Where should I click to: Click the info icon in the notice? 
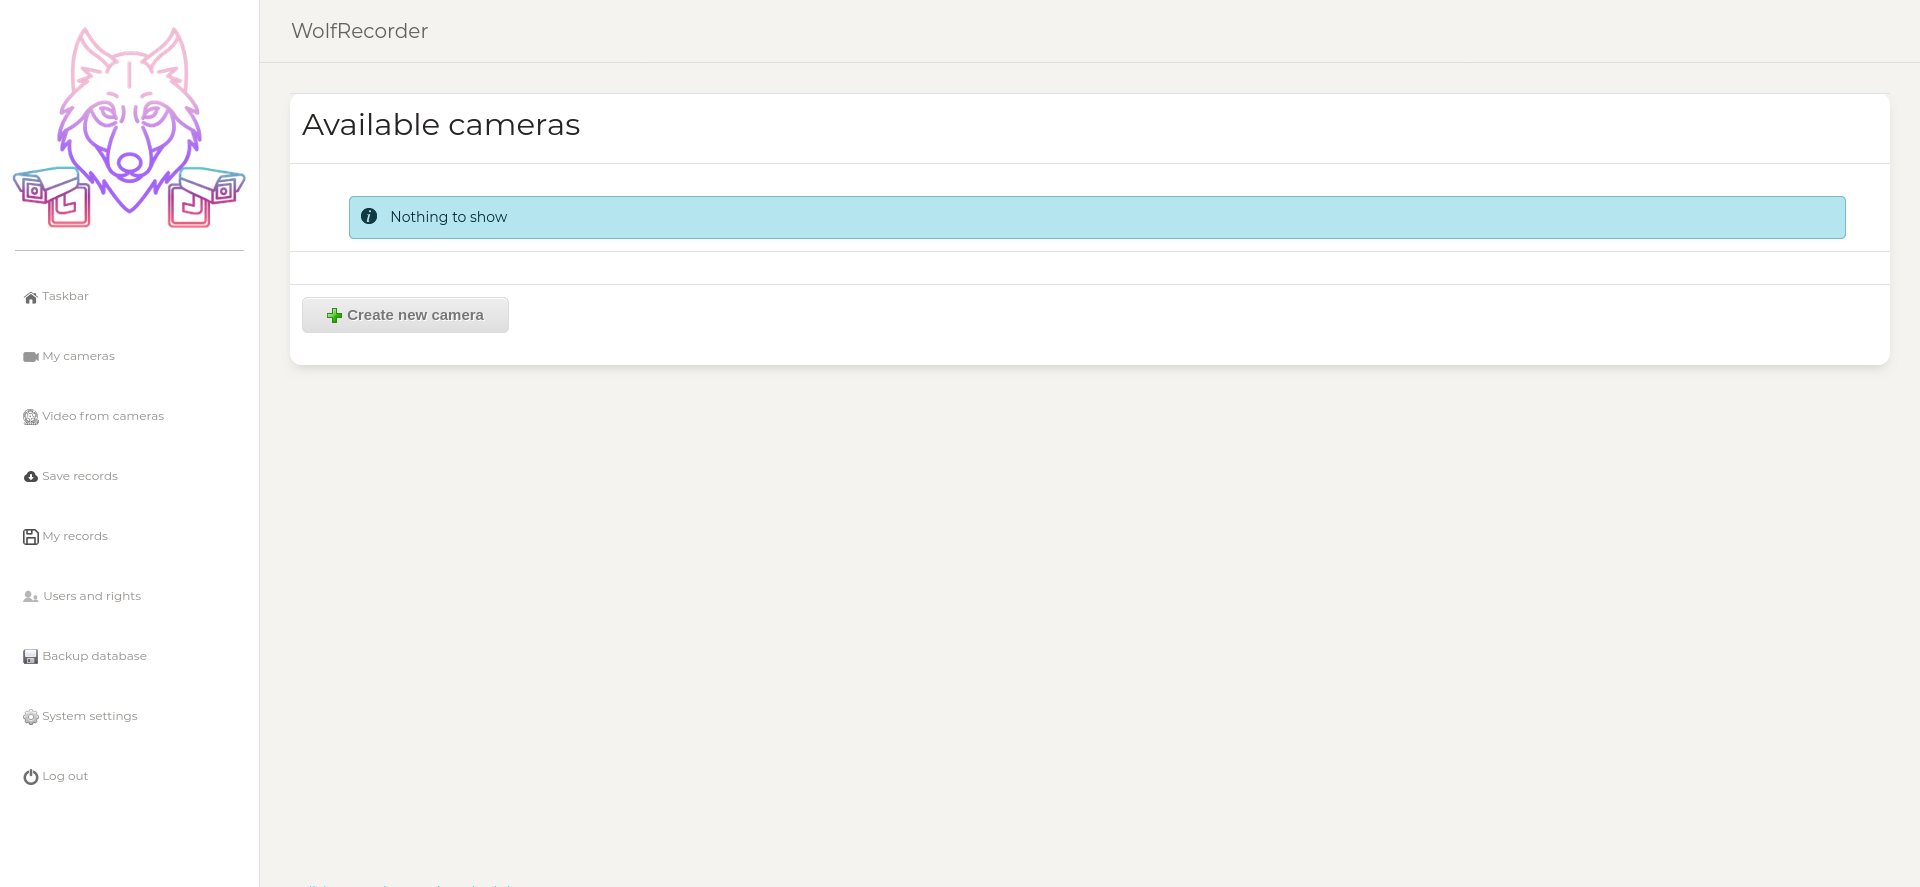pyautogui.click(x=369, y=216)
